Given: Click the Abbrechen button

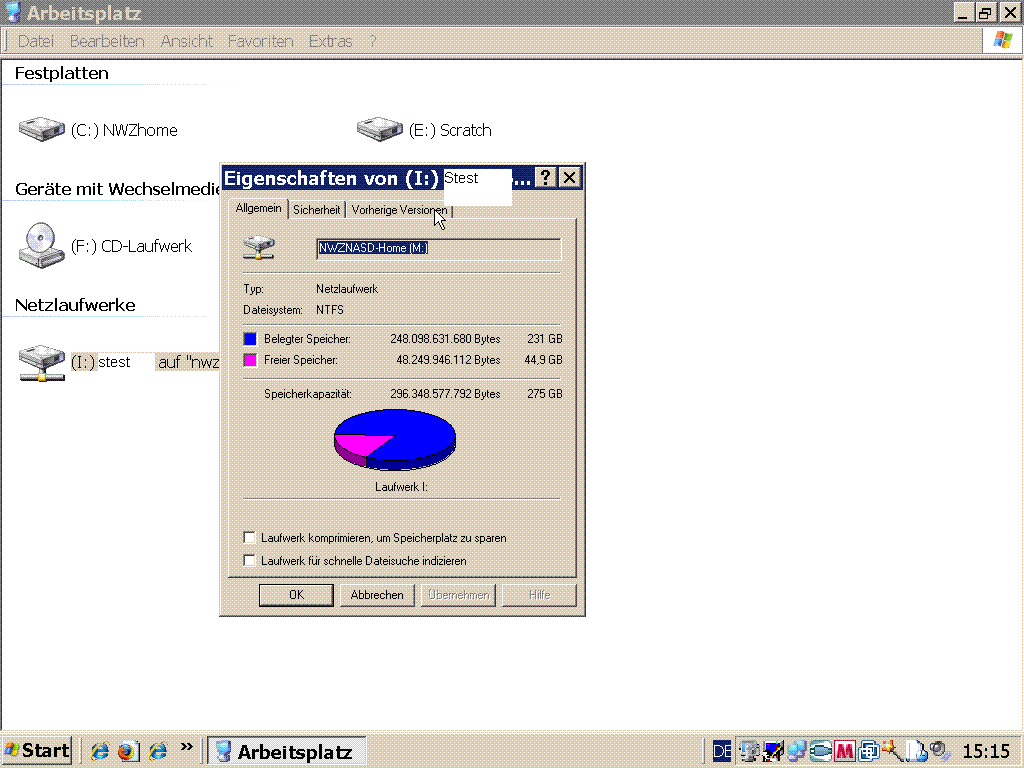Looking at the screenshot, I should [x=377, y=595].
